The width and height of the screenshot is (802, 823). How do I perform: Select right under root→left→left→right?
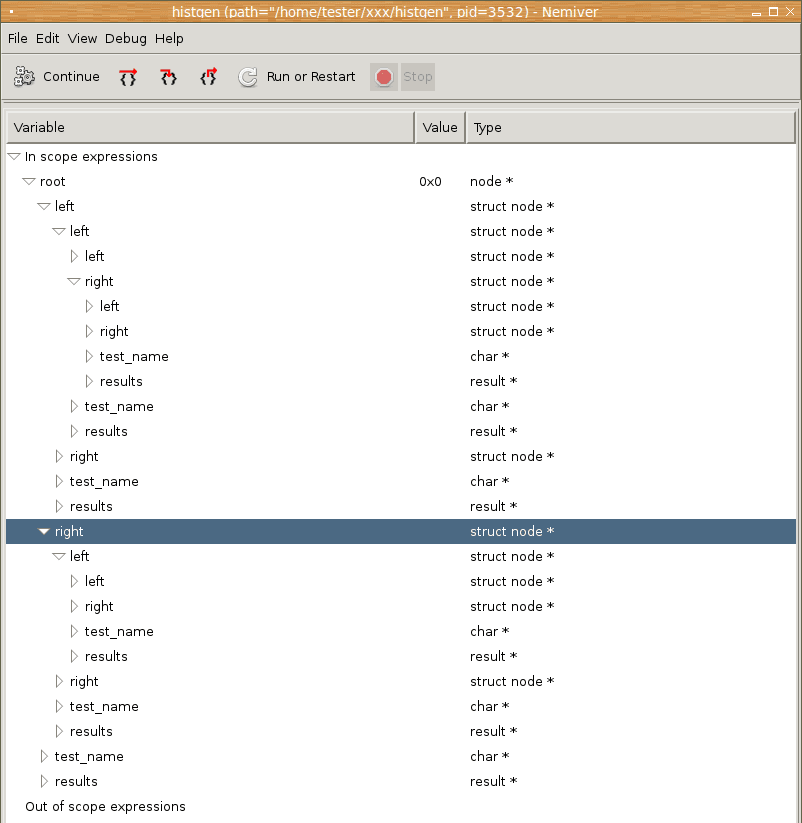click(x=114, y=332)
